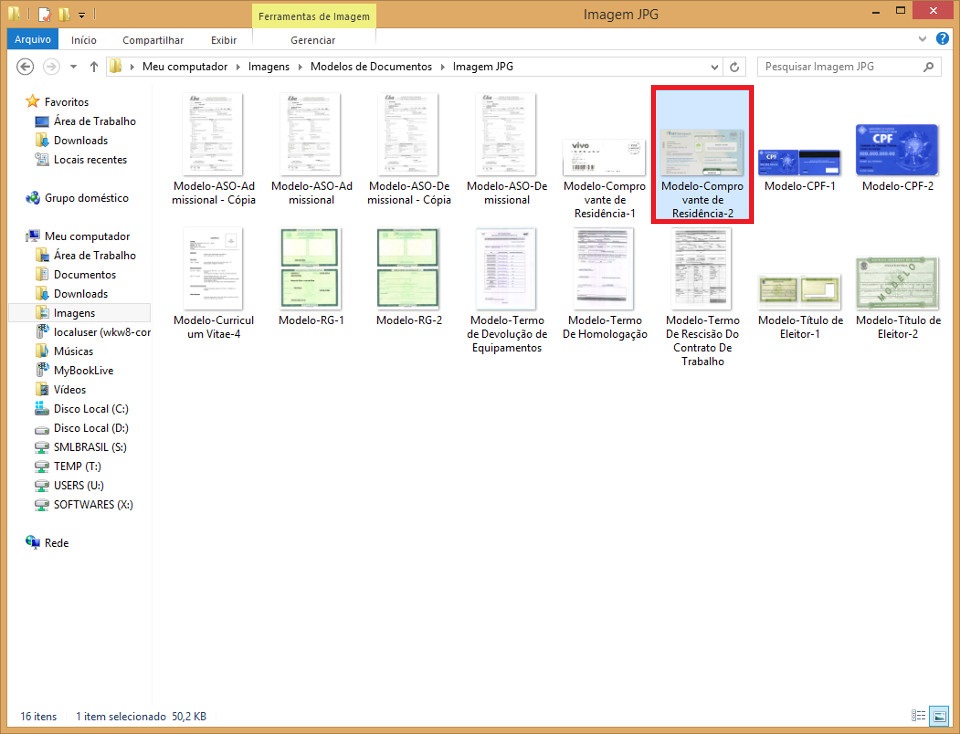Go up one folder level

pyautogui.click(x=94, y=67)
